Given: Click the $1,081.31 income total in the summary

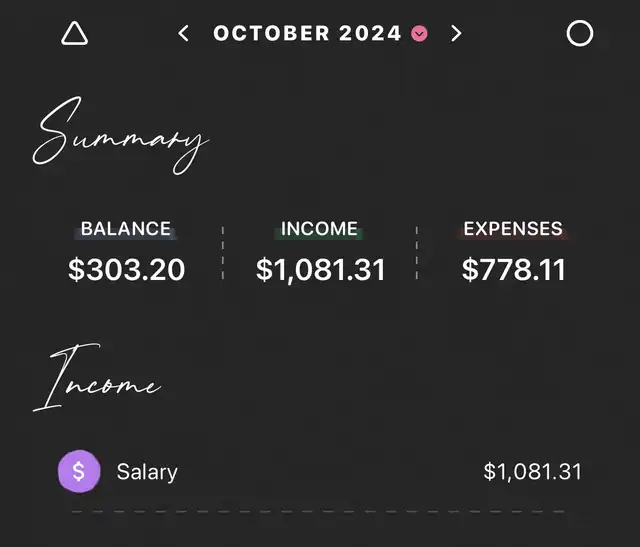Looking at the screenshot, I should pos(320,269).
